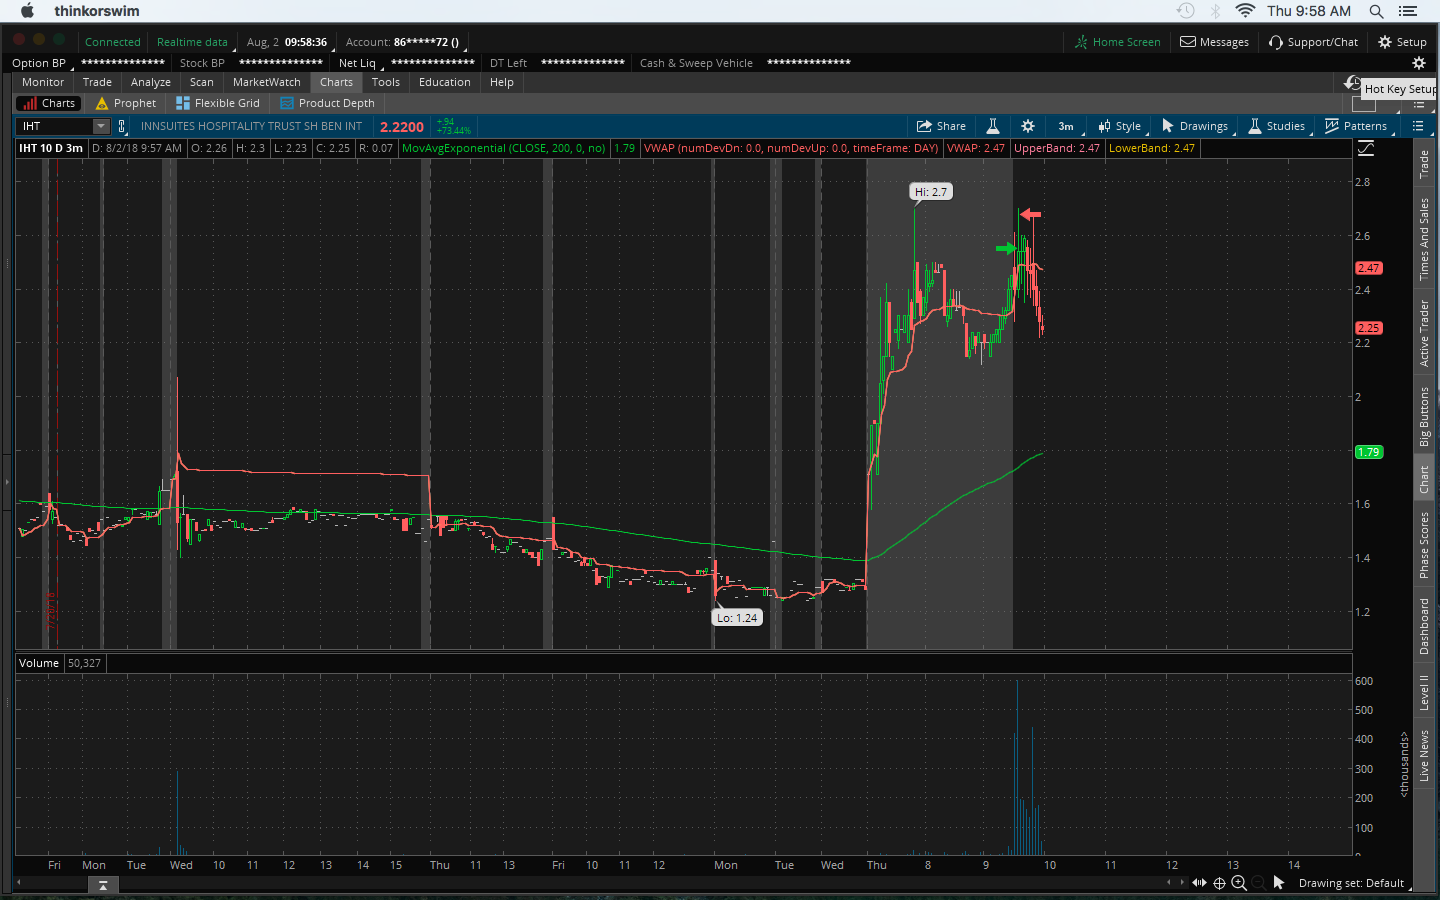Switch to the Tools tab
The height and width of the screenshot is (900, 1440).
coord(386,82)
